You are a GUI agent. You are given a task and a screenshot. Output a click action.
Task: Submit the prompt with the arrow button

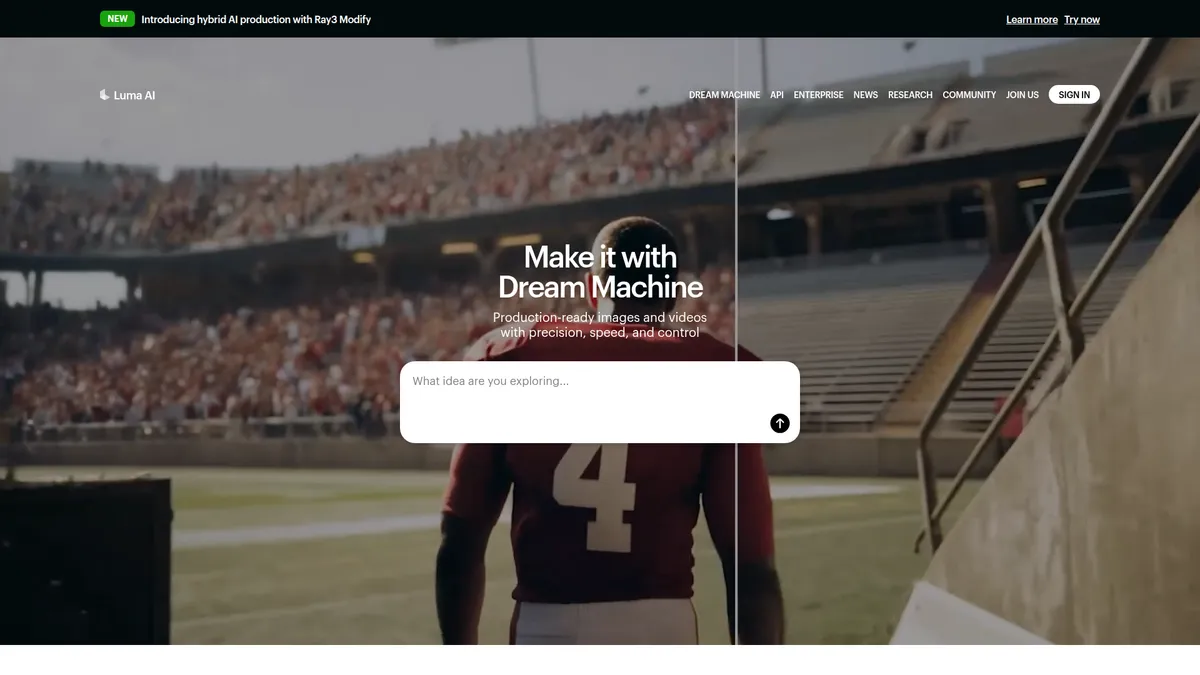[x=779, y=423]
